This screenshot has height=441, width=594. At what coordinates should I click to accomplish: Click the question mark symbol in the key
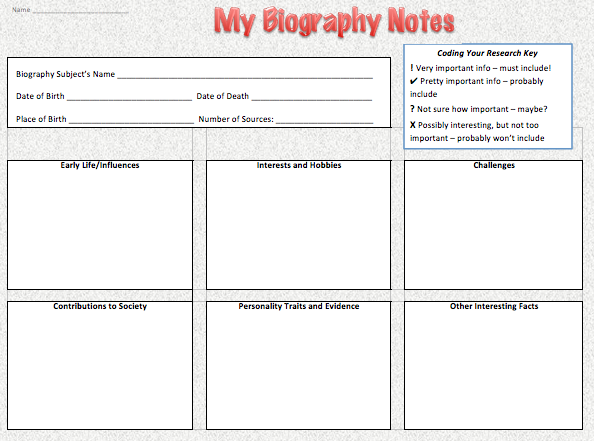pyautogui.click(x=412, y=109)
